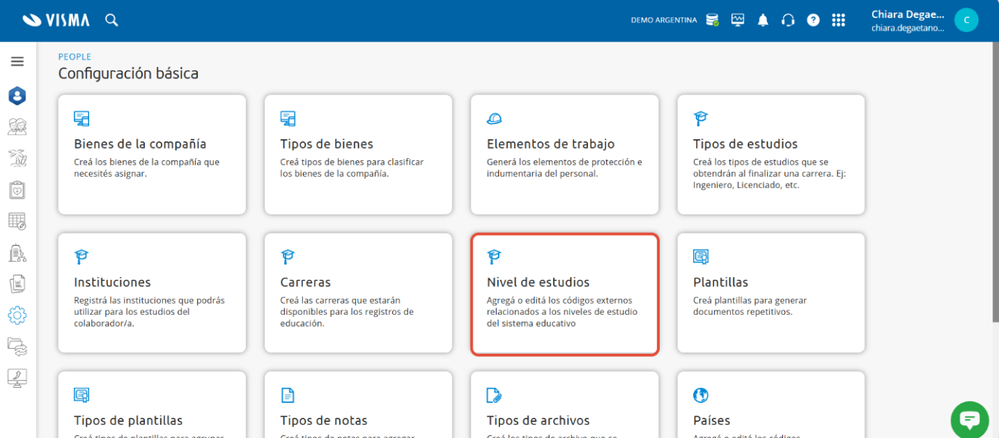Open the monitor signature sidebar icon
The width and height of the screenshot is (999, 438).
pos(17,378)
